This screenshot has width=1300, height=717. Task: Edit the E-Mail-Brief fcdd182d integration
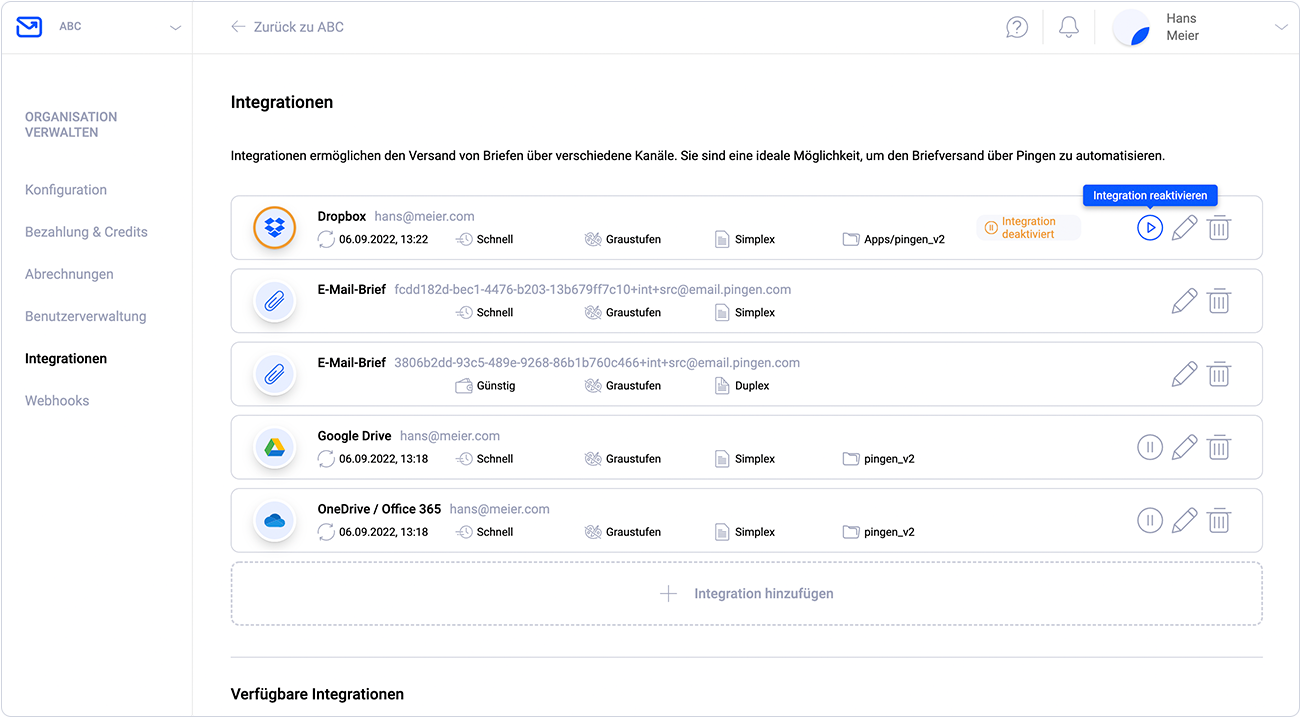(x=1184, y=301)
